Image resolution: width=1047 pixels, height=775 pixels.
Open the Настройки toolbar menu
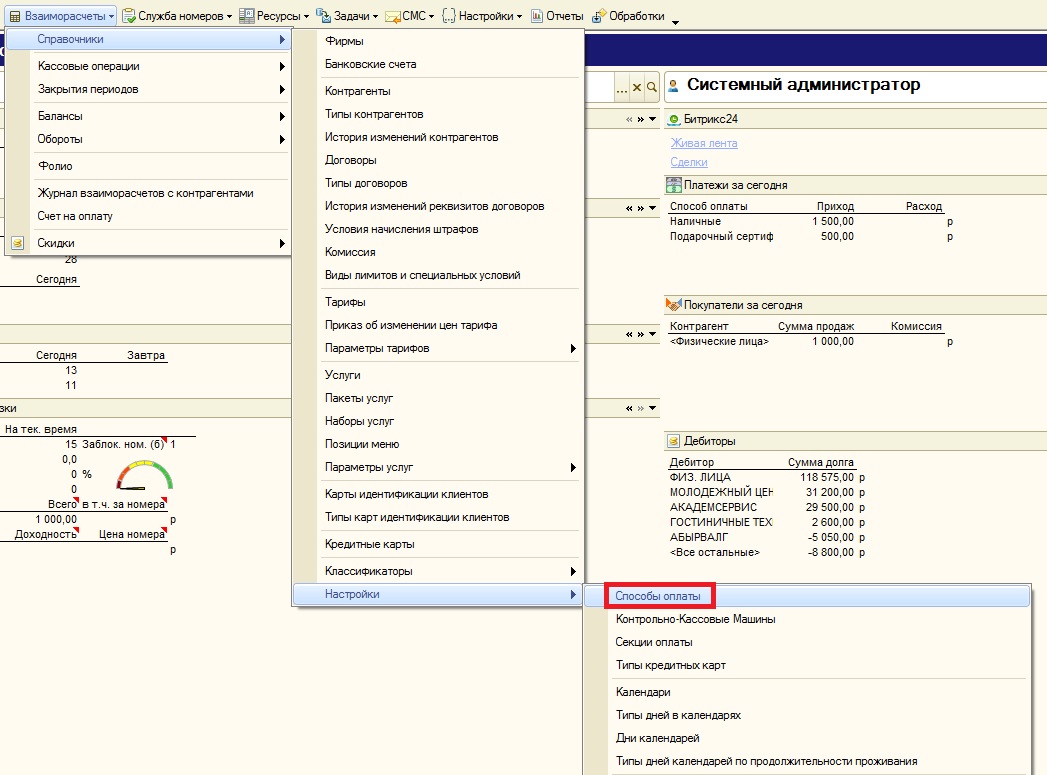[482, 16]
